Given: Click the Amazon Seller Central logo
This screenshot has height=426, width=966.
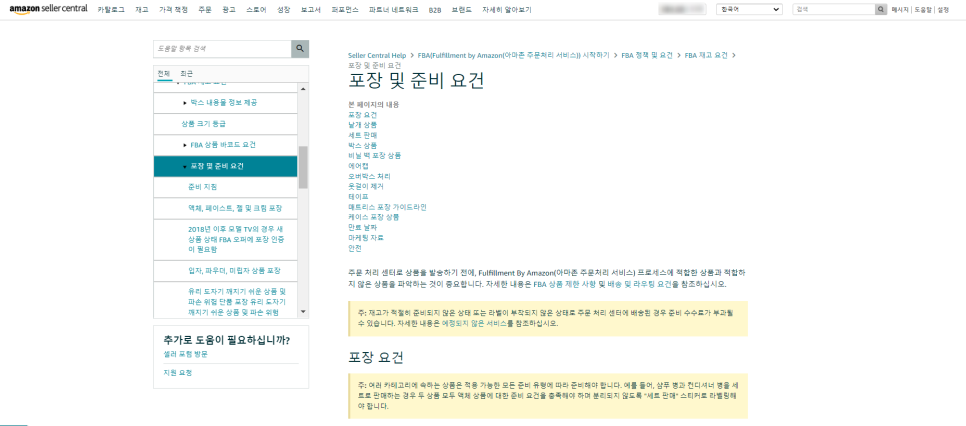Looking at the screenshot, I should pos(49,9).
